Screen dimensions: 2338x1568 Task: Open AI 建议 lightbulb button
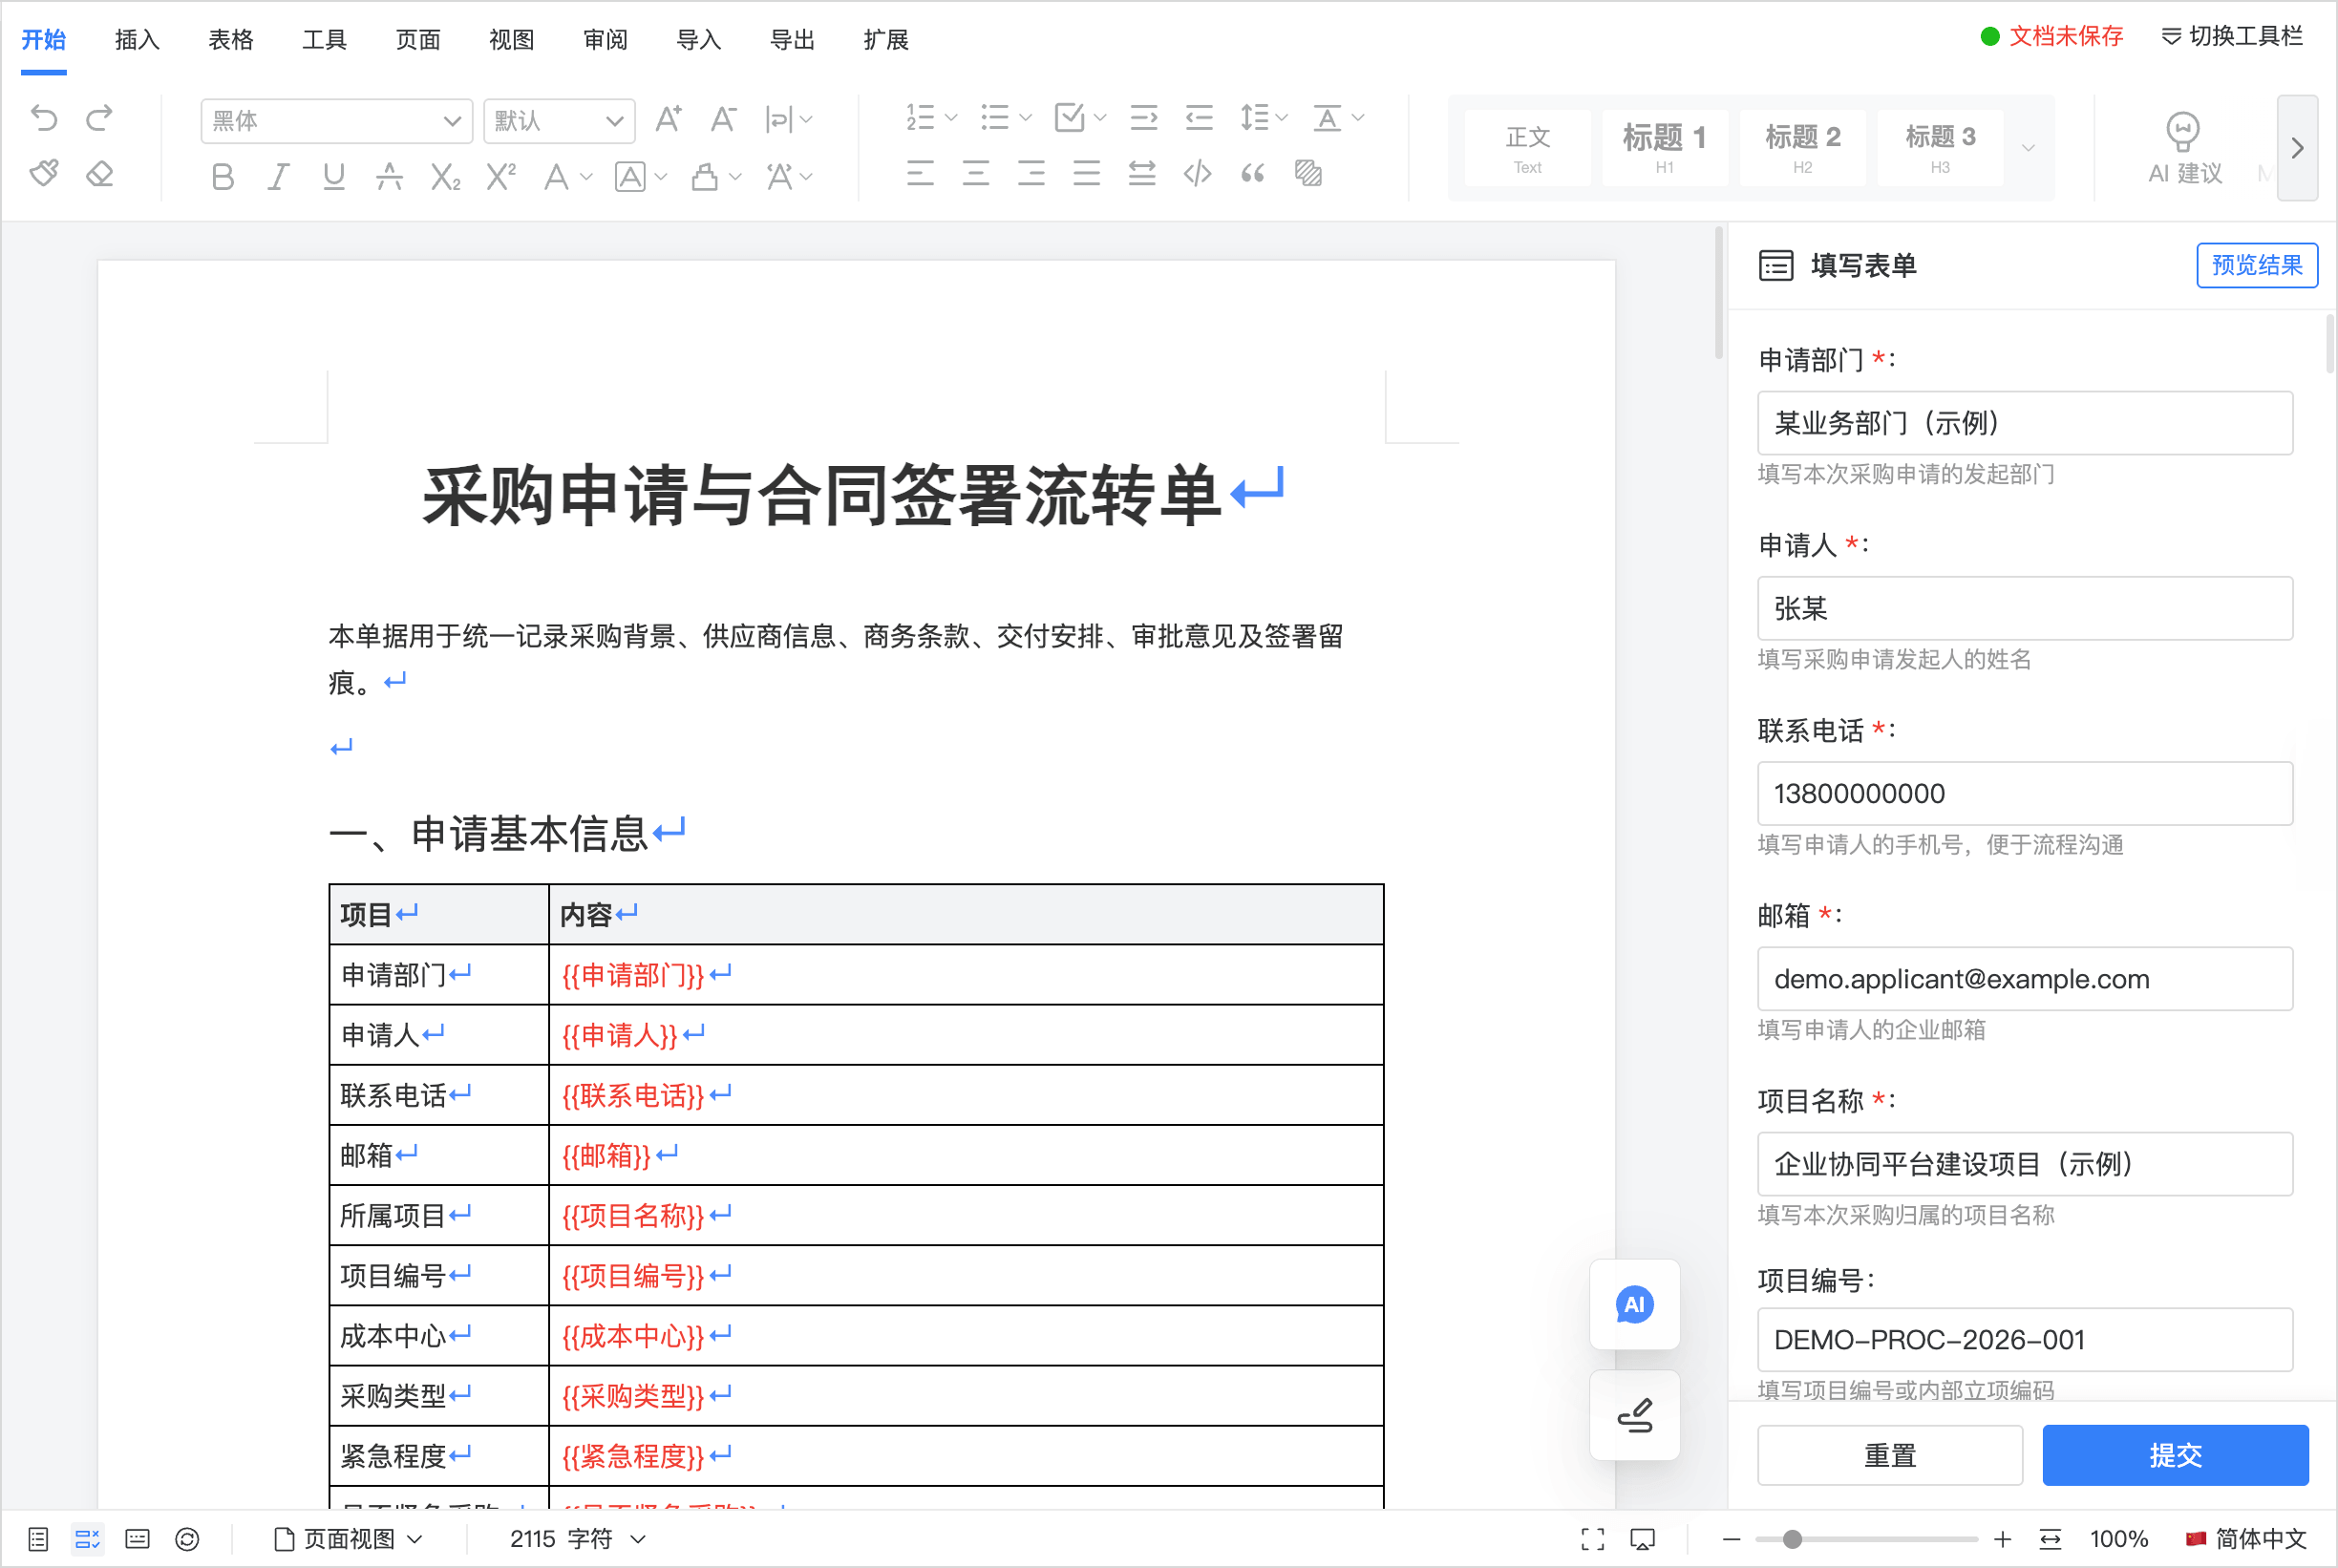[x=2184, y=148]
